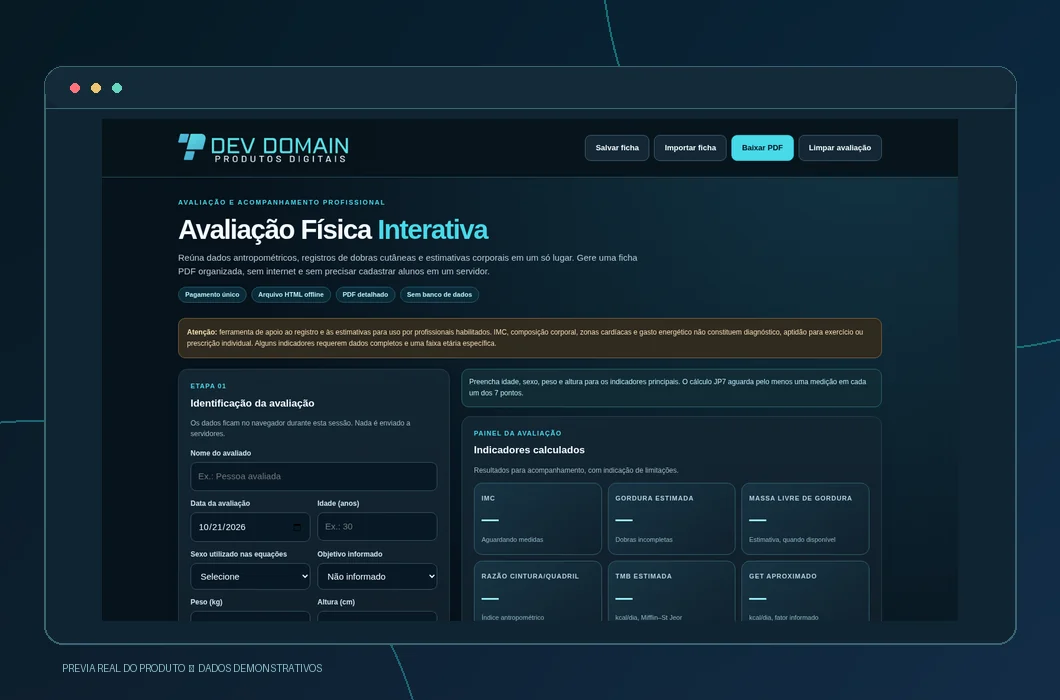Viewport: 1060px width, 700px height.
Task: Click the Dev Domain logo
Action: (x=263, y=147)
